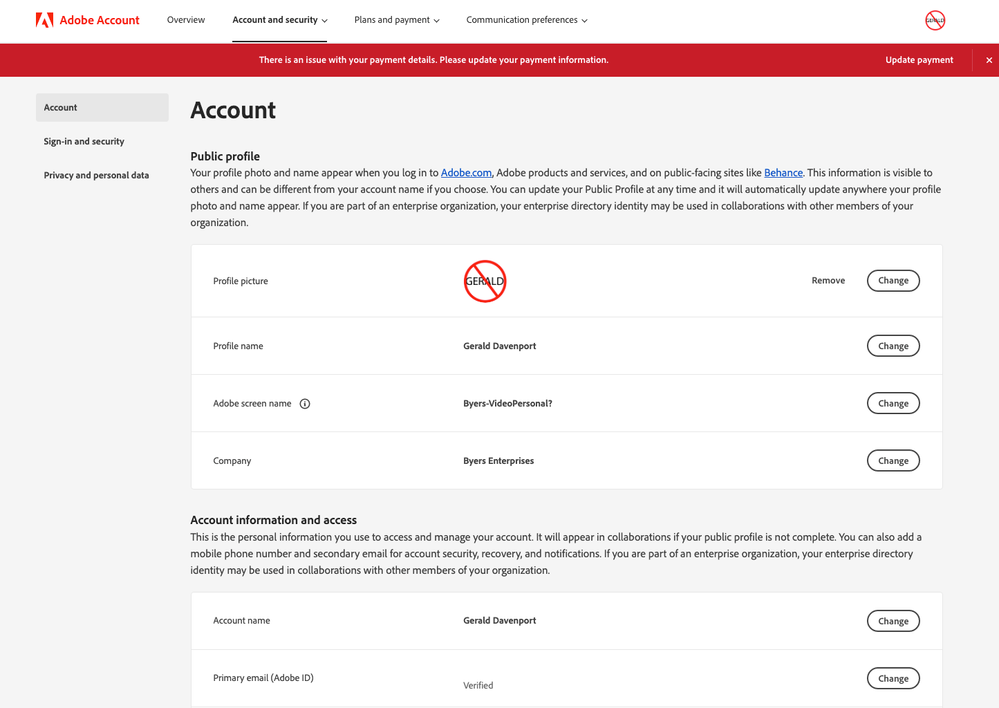The width and height of the screenshot is (999, 708).
Task: Click the Adobe screen name info icon
Action: pyautogui.click(x=305, y=403)
